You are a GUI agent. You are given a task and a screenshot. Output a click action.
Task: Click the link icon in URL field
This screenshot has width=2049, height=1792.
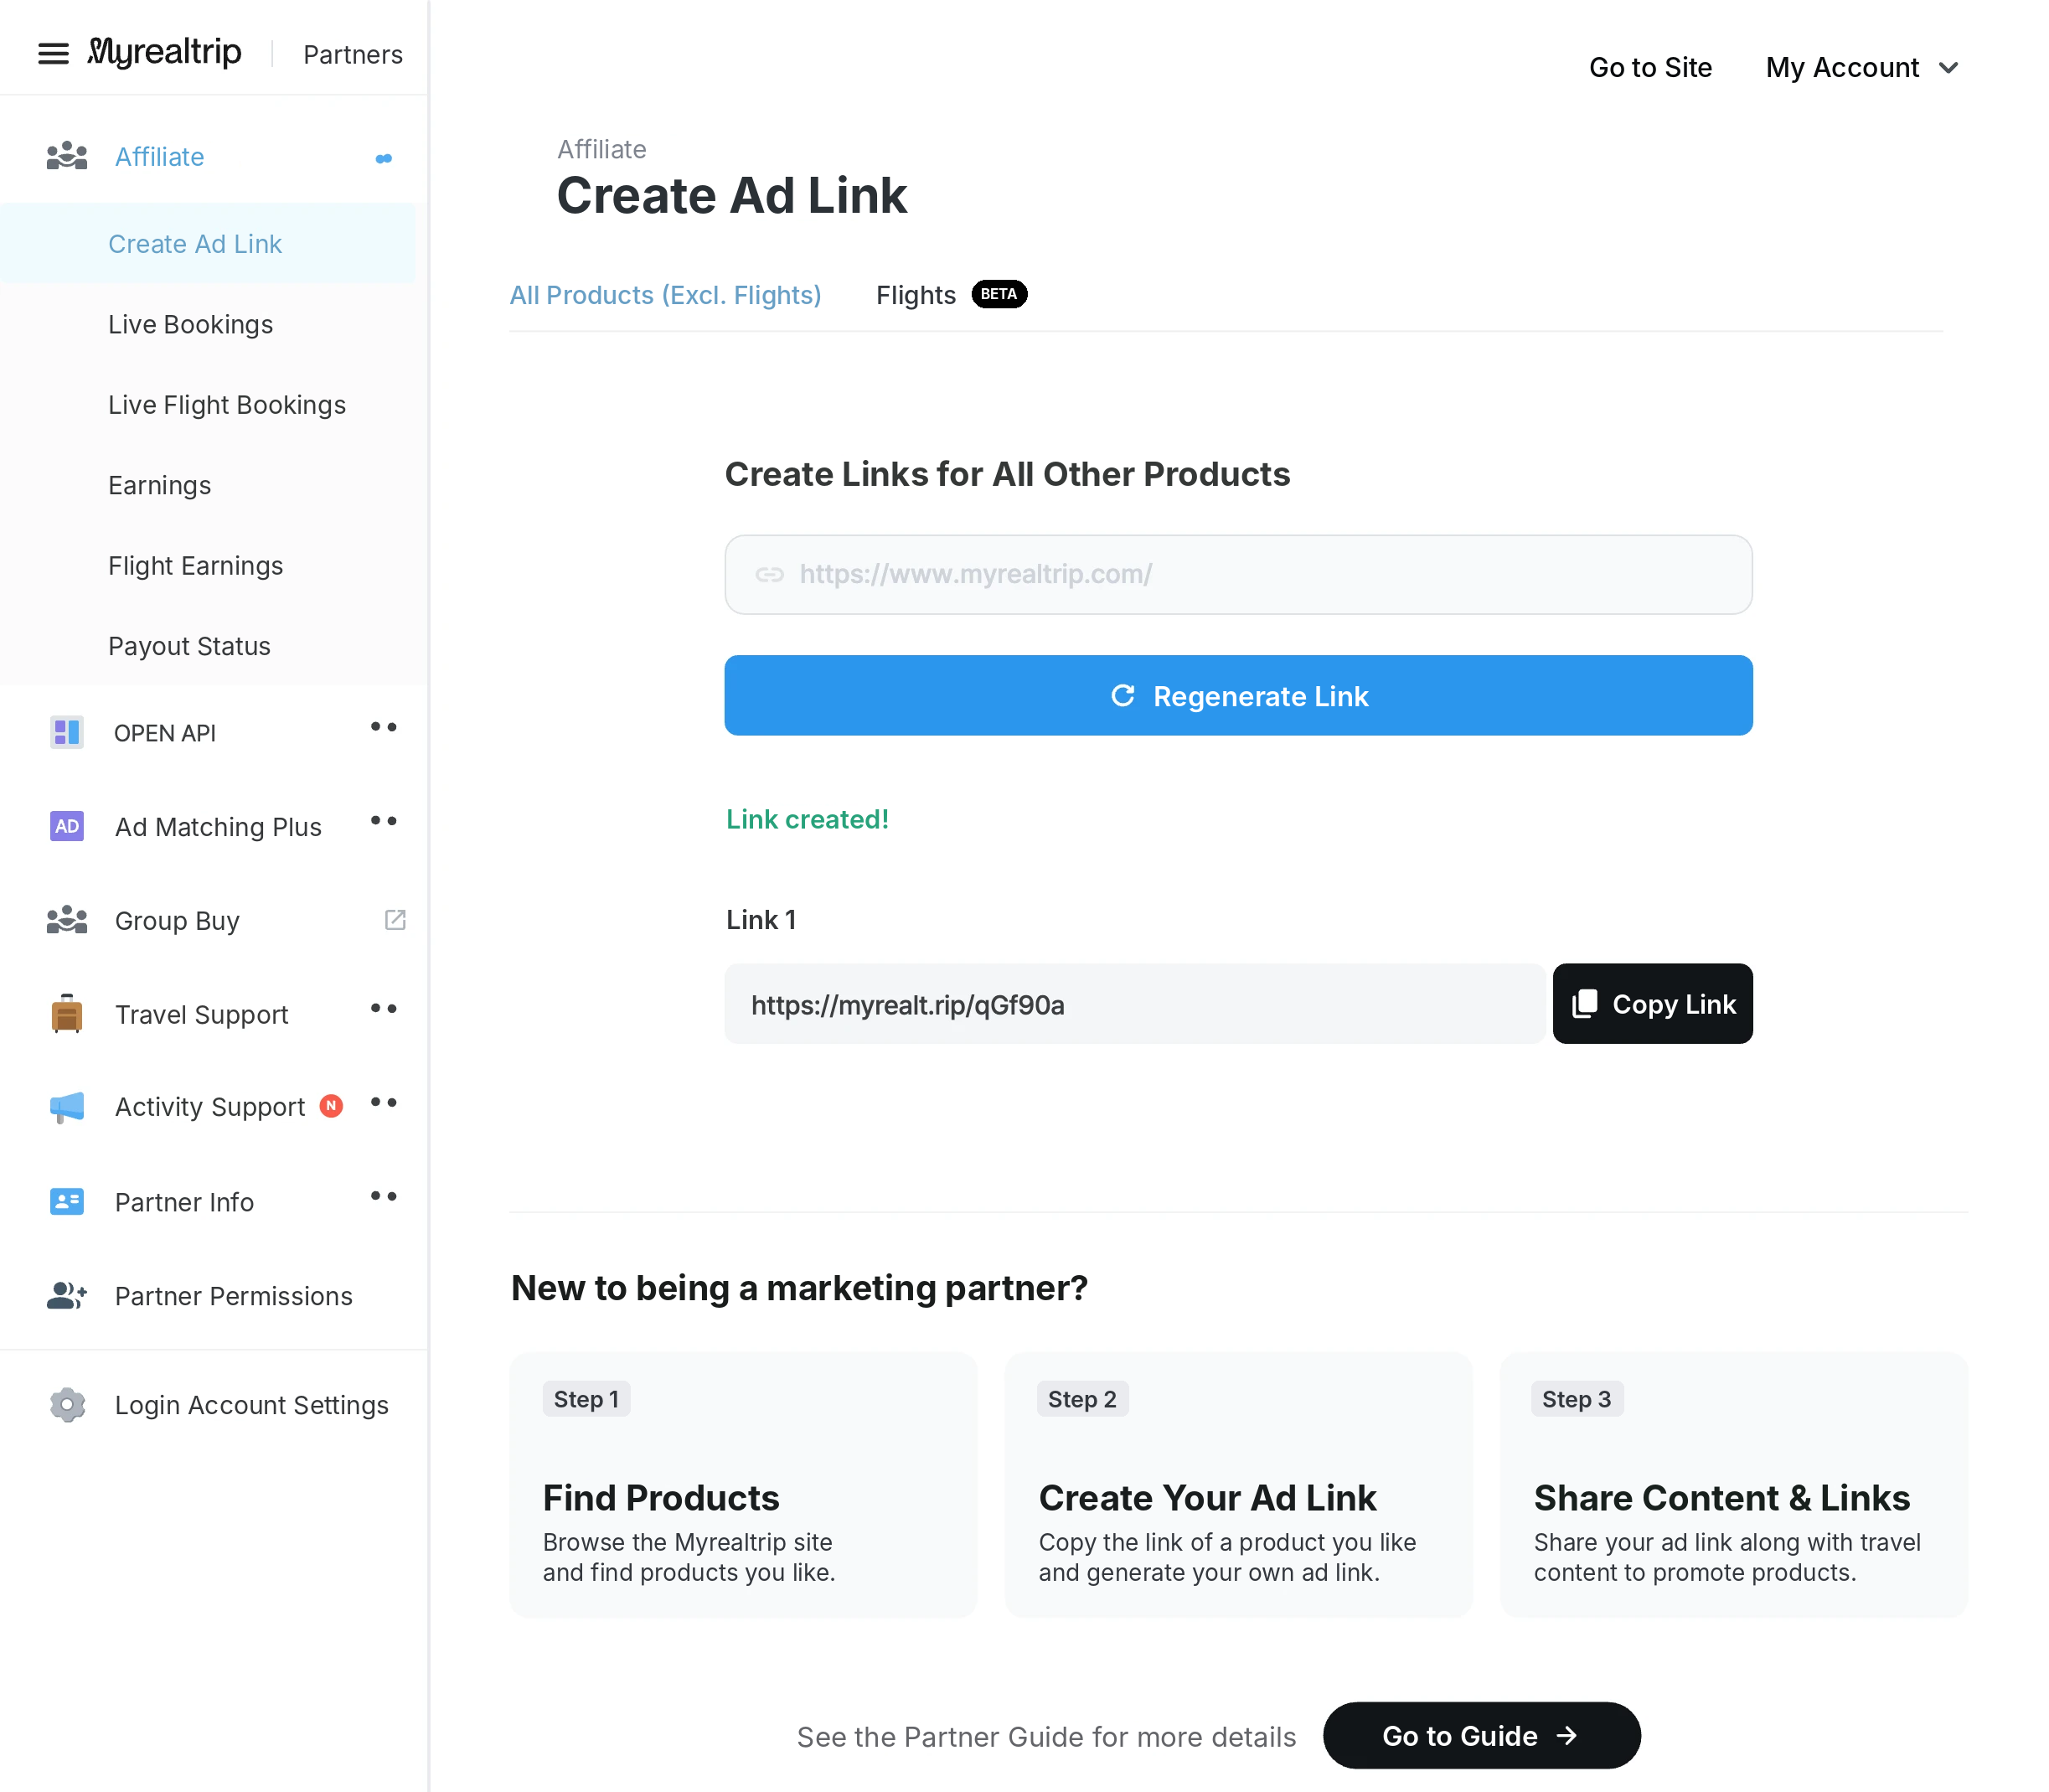point(769,574)
